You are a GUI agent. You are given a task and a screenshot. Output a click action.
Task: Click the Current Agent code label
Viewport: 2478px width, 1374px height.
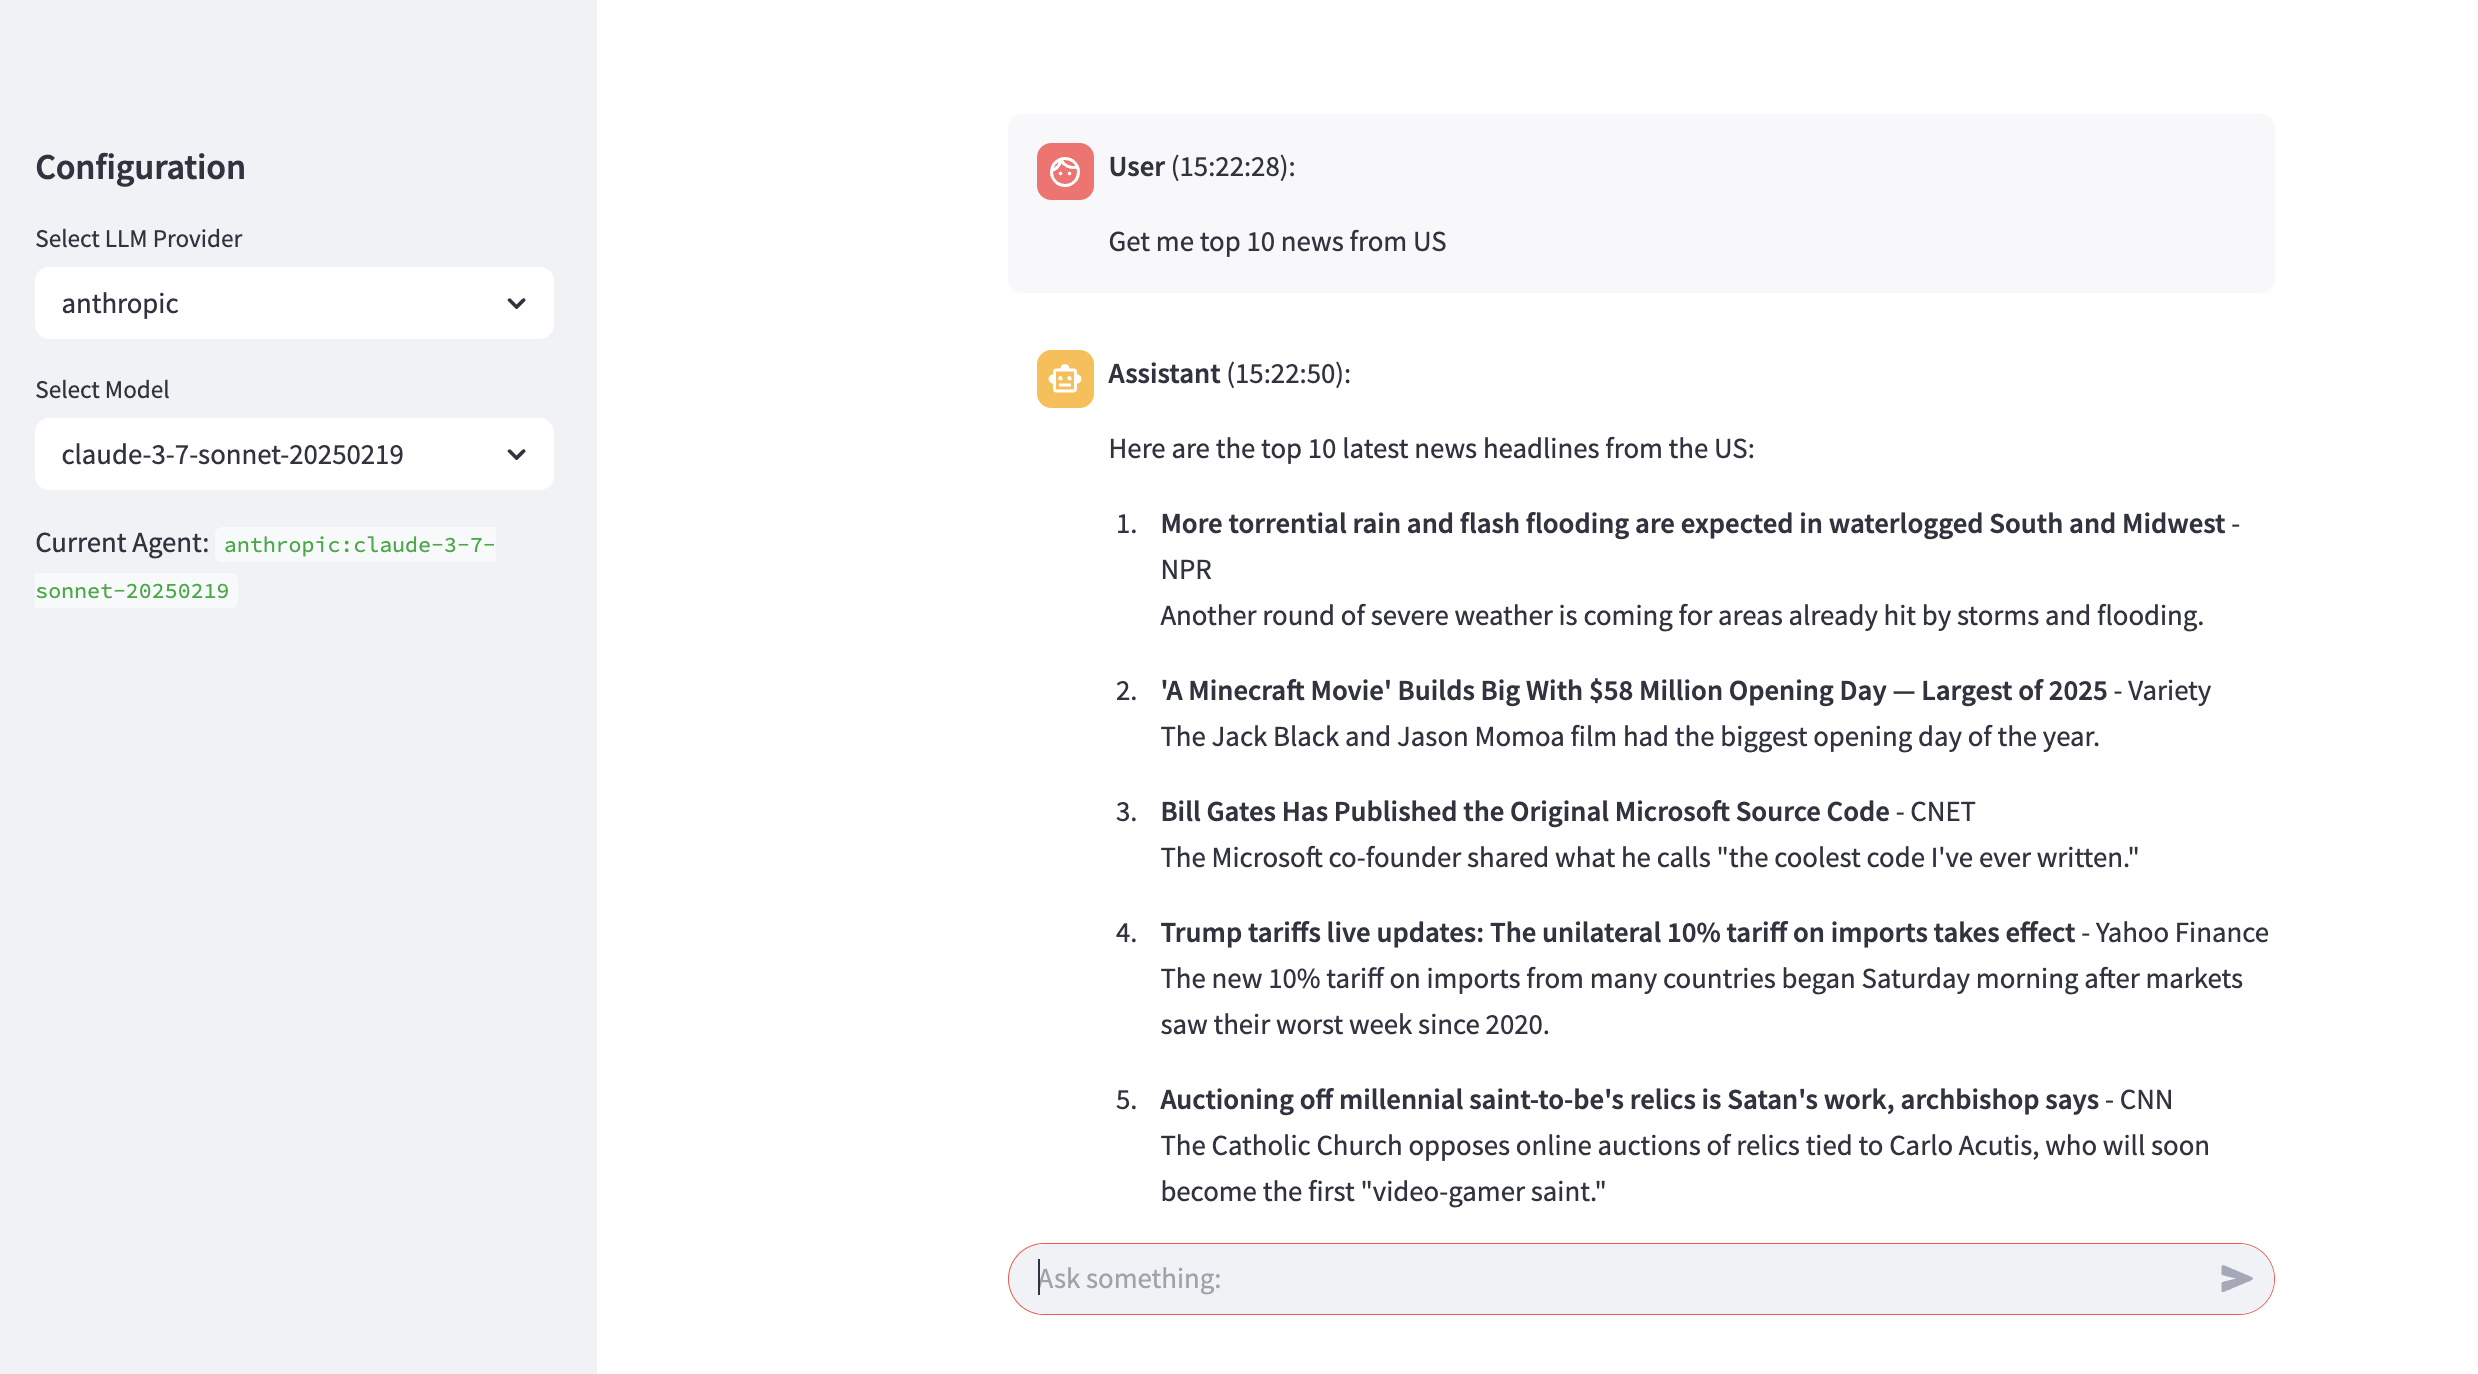[x=266, y=567]
